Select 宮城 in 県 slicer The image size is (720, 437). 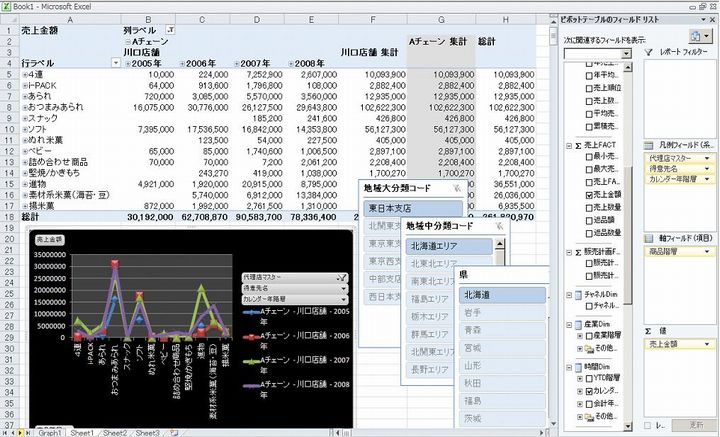pyautogui.click(x=502, y=348)
